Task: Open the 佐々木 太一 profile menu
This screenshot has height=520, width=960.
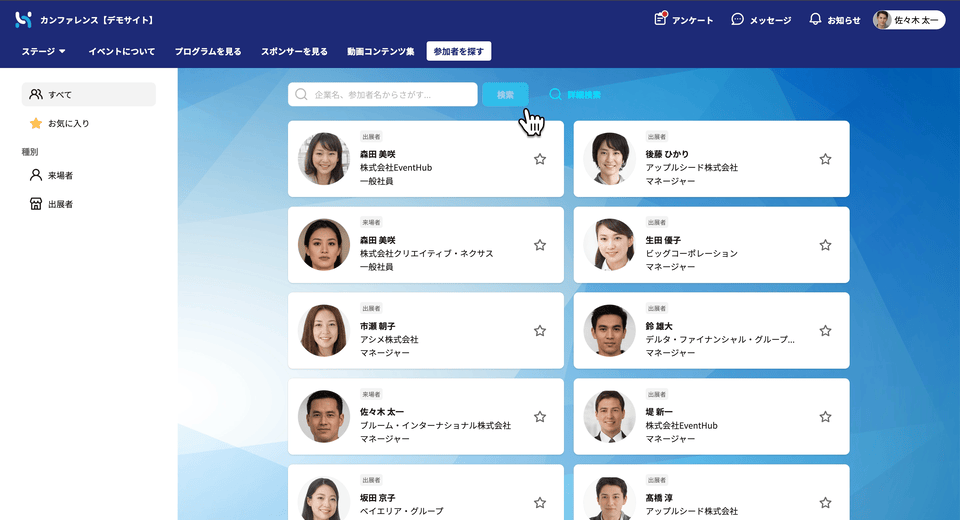Action: tap(909, 20)
